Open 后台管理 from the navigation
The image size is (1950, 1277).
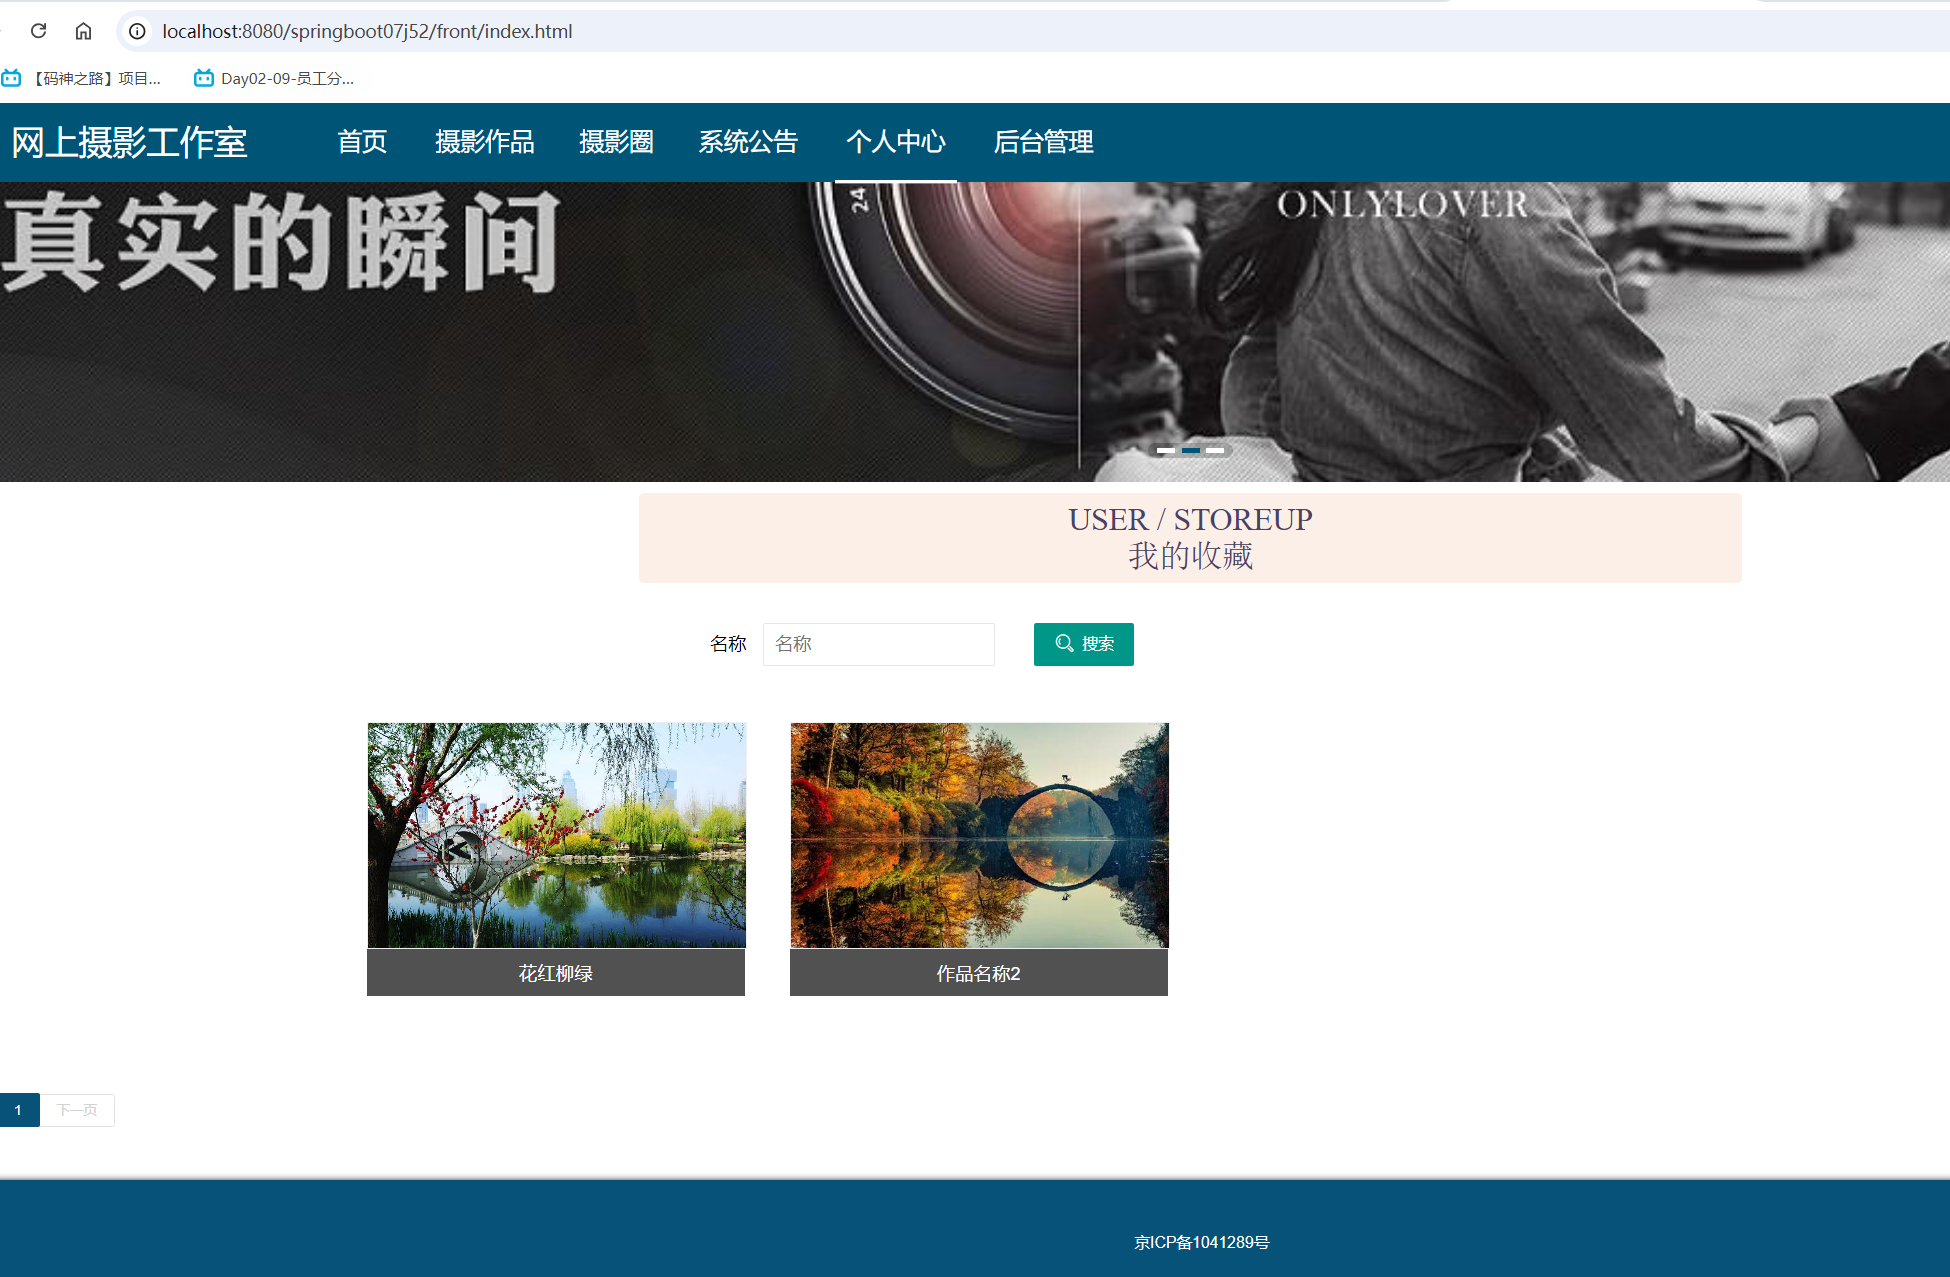point(1044,142)
